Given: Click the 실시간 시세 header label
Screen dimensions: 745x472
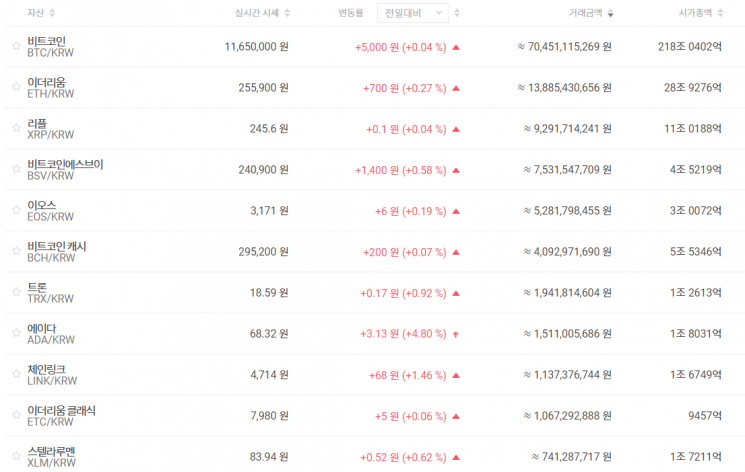Looking at the screenshot, I should pos(257,13).
